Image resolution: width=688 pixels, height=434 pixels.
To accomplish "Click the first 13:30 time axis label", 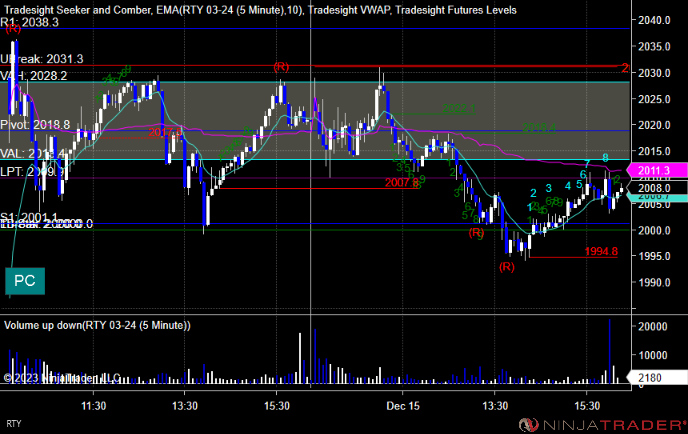I will click(x=185, y=406).
